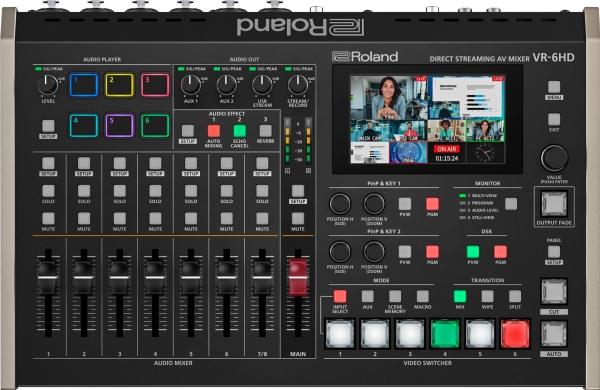Open the AUDIO PLAYER SETUP button

click(48, 126)
